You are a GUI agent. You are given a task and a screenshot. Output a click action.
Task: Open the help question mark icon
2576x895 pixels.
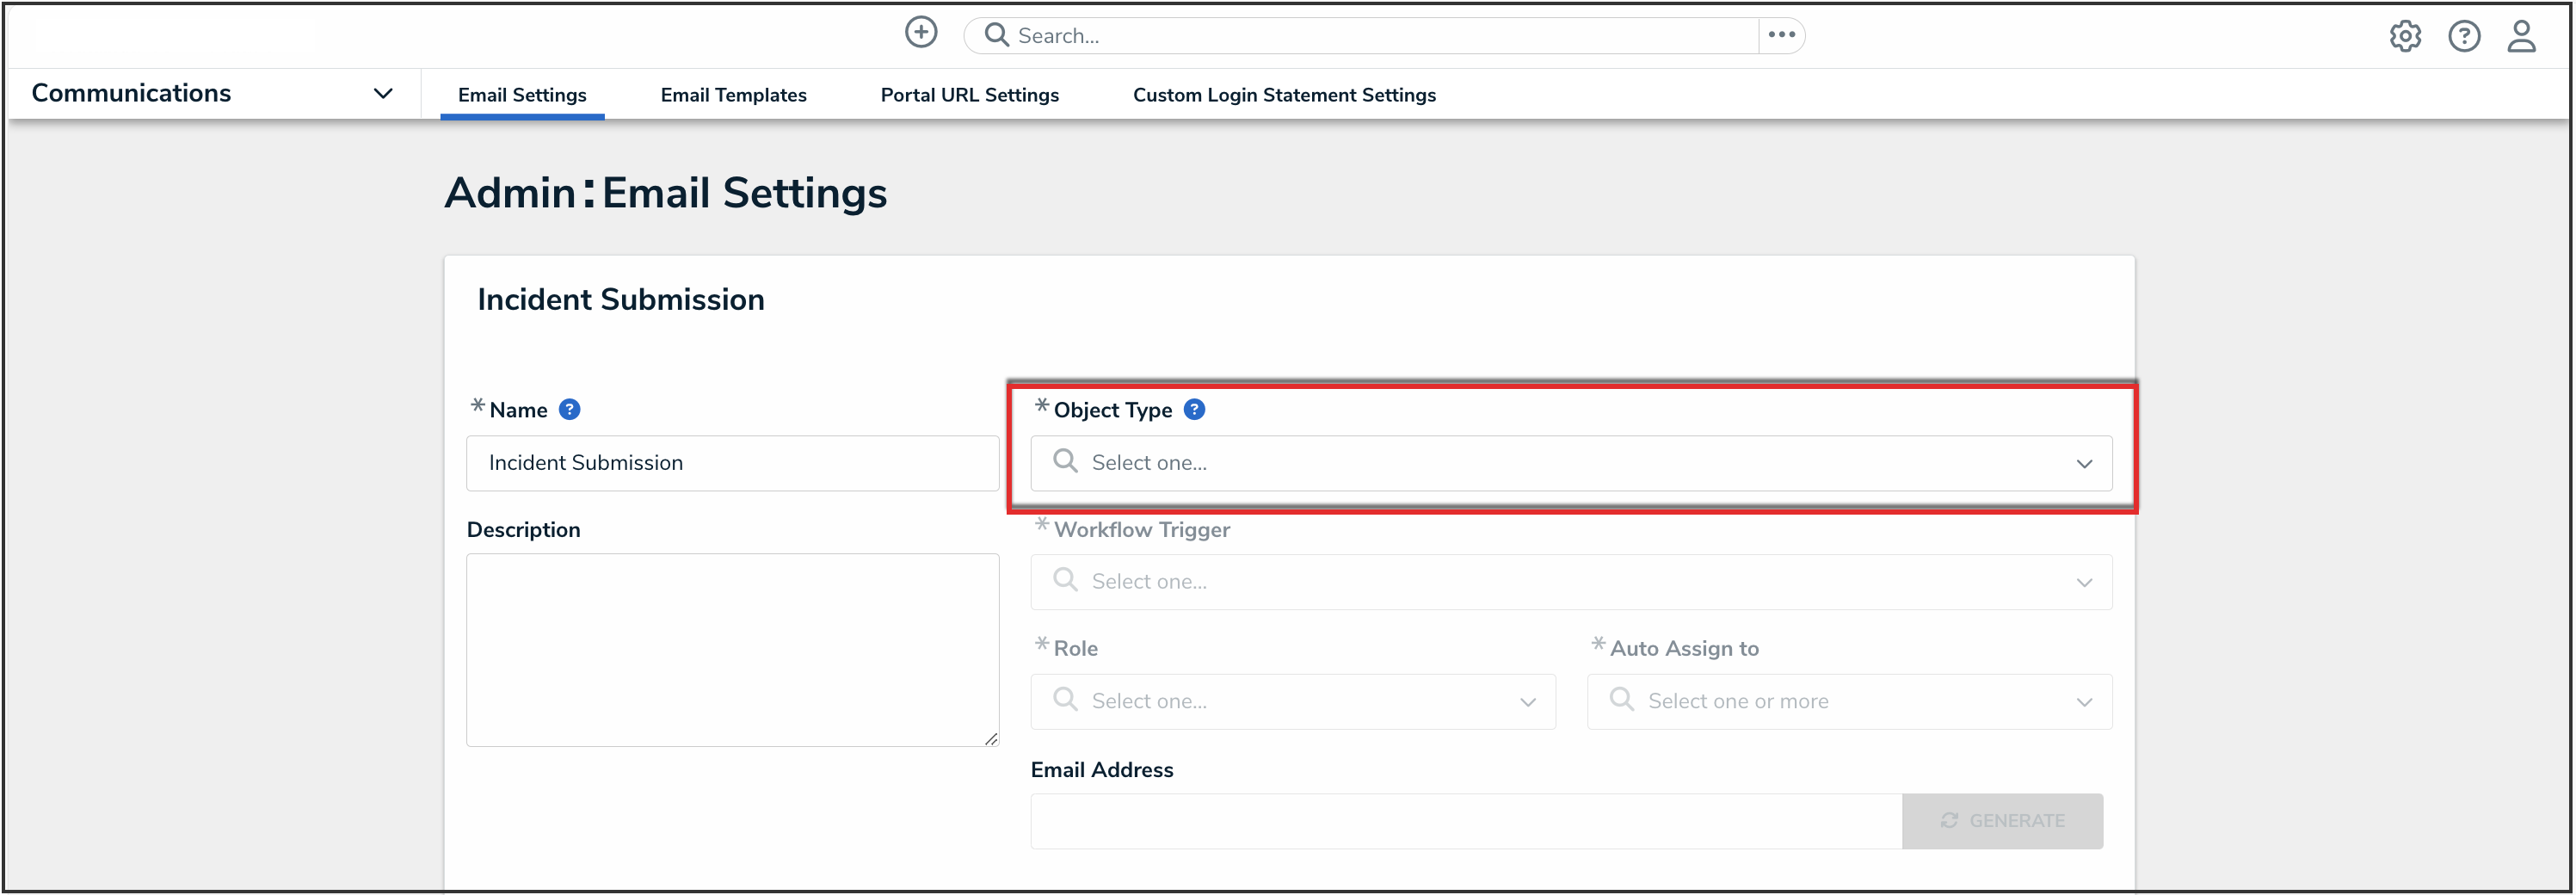click(2463, 37)
